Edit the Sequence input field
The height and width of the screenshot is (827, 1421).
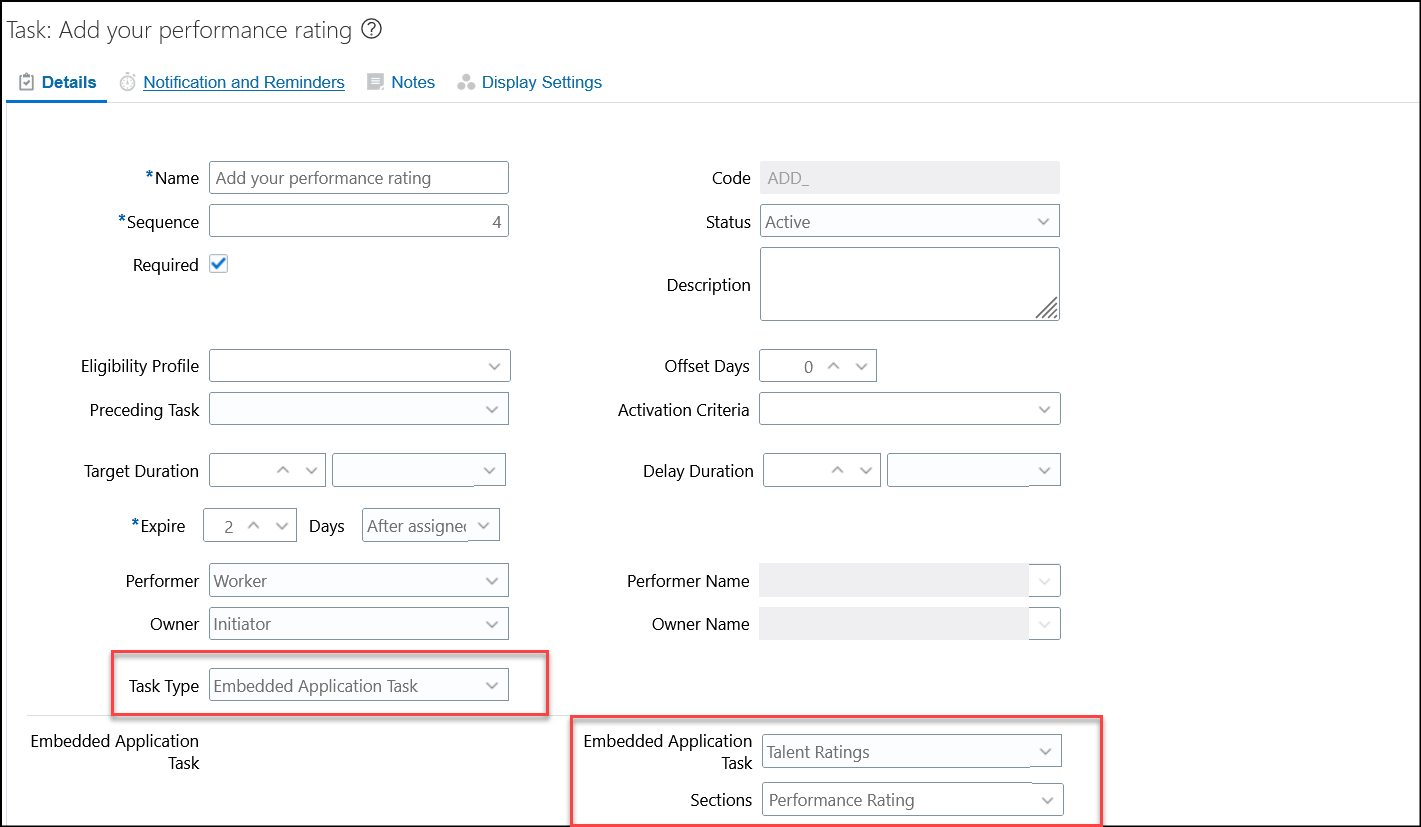coord(359,222)
